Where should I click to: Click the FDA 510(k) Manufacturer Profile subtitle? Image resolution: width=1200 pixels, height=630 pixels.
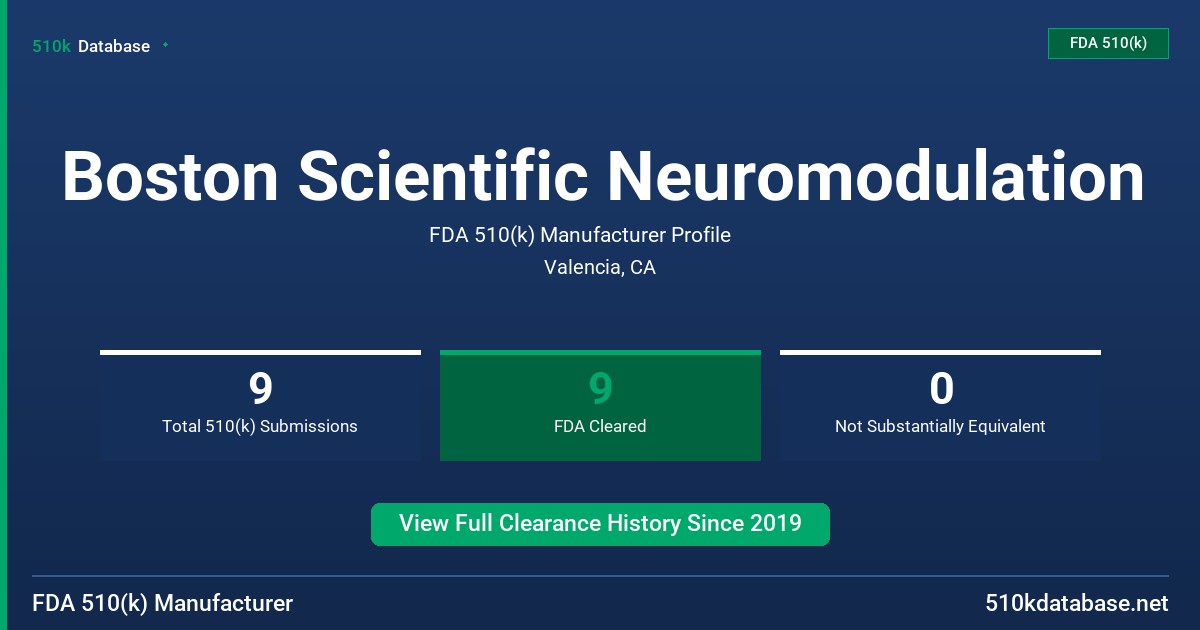tap(580, 235)
